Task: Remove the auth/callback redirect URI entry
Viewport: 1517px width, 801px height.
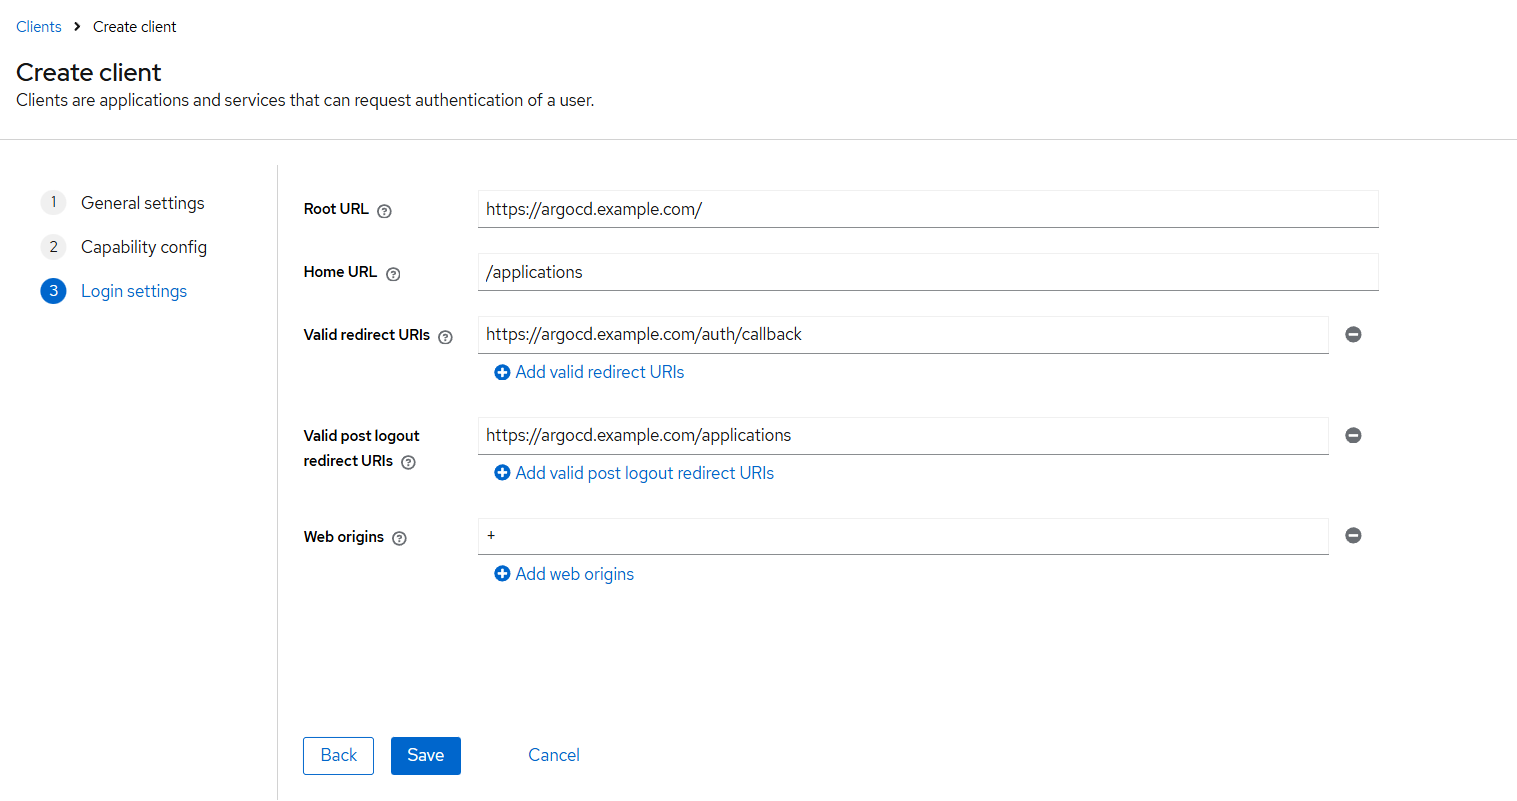Action: pos(1353,335)
